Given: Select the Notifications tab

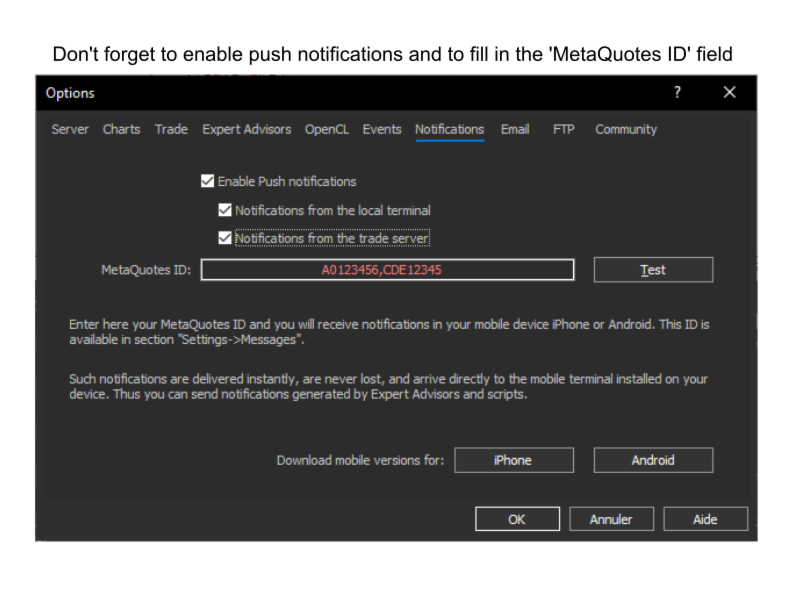Looking at the screenshot, I should [x=449, y=130].
